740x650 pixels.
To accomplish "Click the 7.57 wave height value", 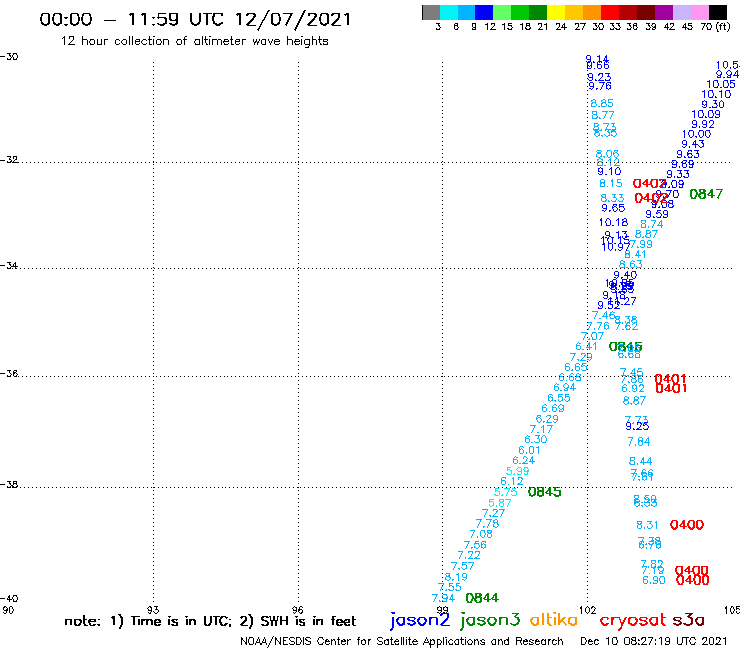I will 462,566.
